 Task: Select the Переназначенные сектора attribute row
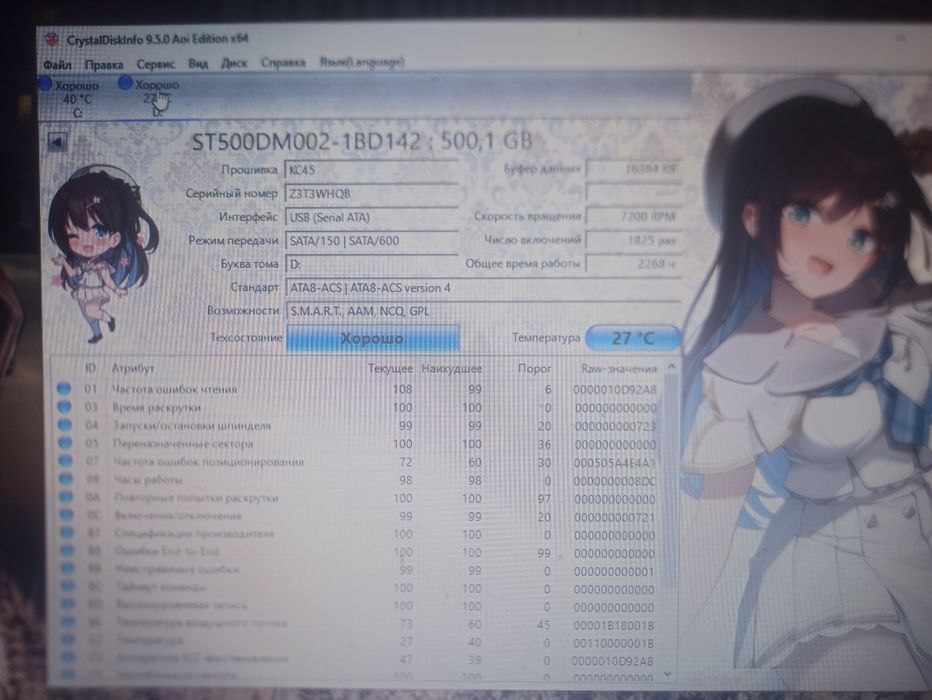point(358,444)
